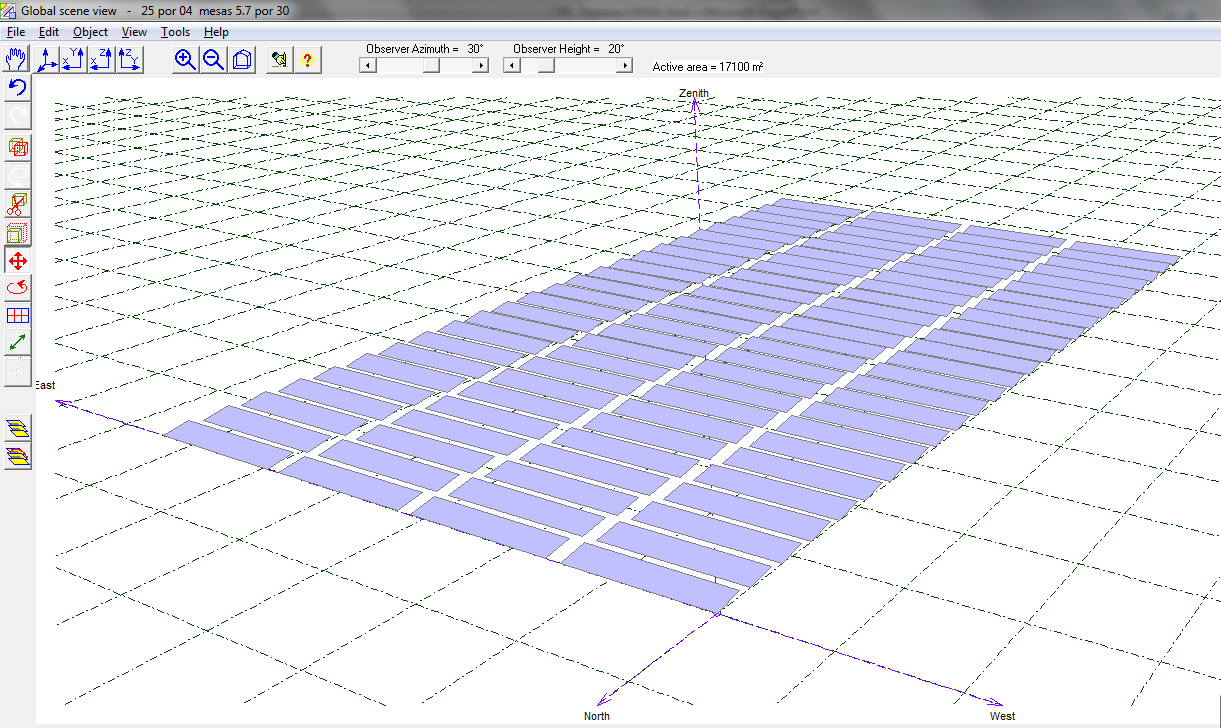Open the yellow question mark help
This screenshot has height=728, width=1221.
pyautogui.click(x=307, y=60)
